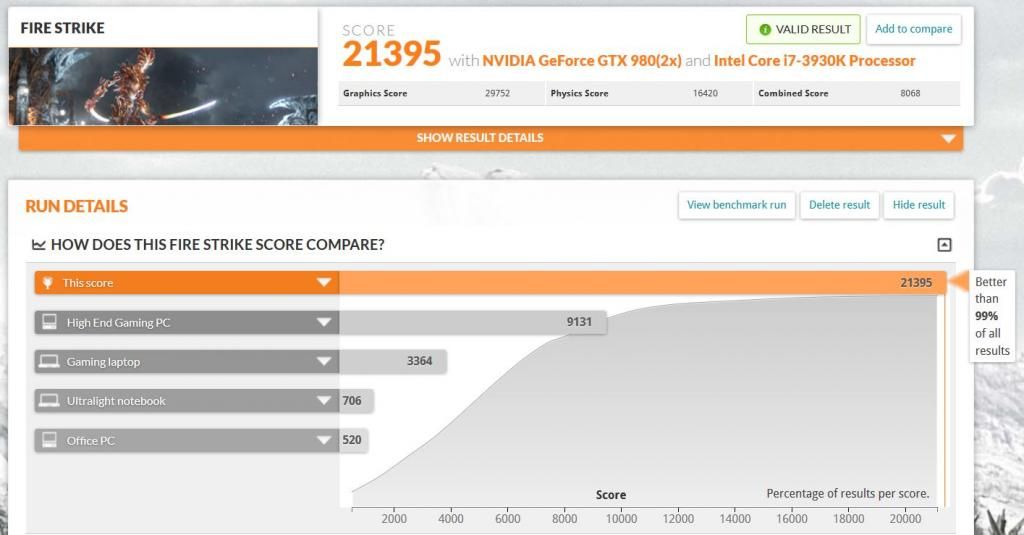
Task: Click the Score axis title on chart
Action: pyautogui.click(x=611, y=495)
